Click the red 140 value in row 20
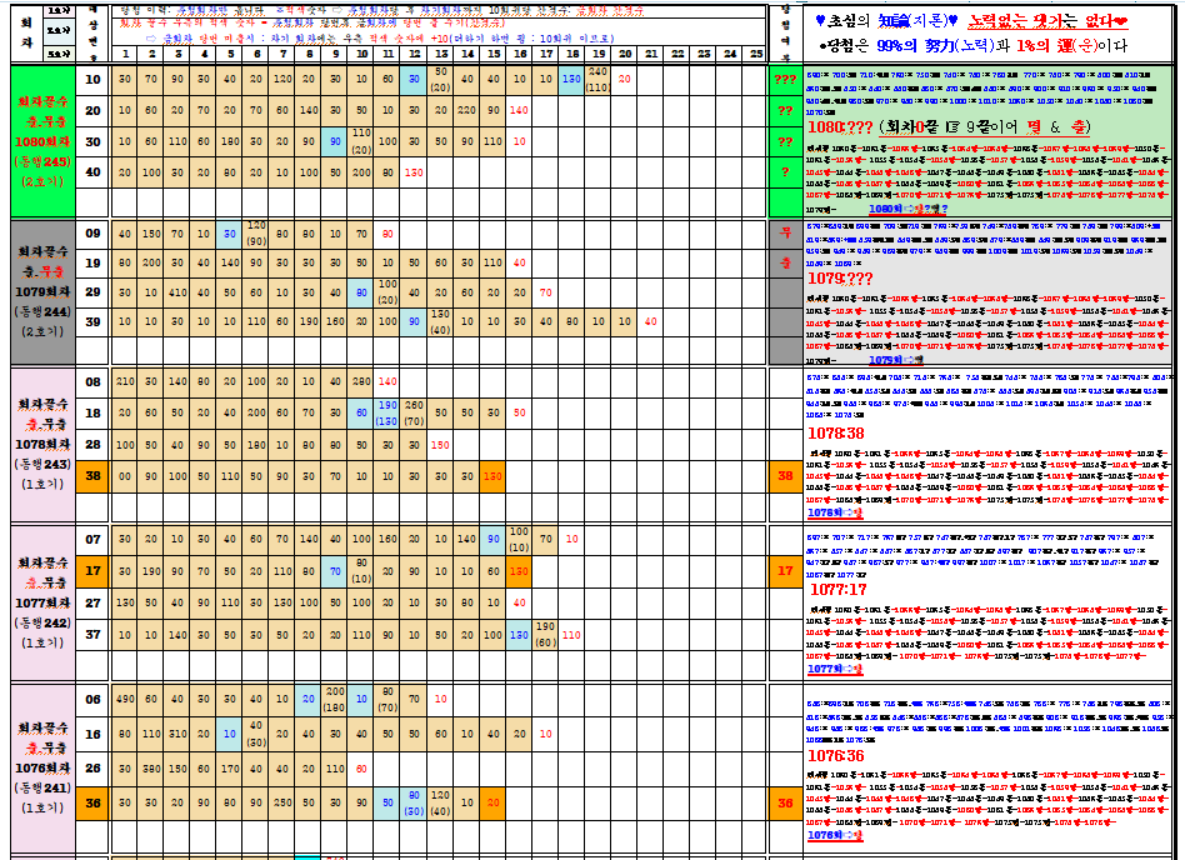This screenshot has height=861, width=1186. [x=519, y=110]
